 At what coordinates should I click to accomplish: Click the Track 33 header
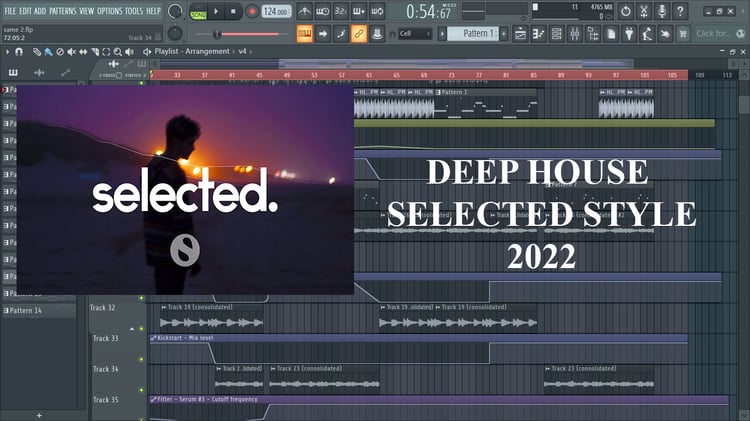(117, 349)
